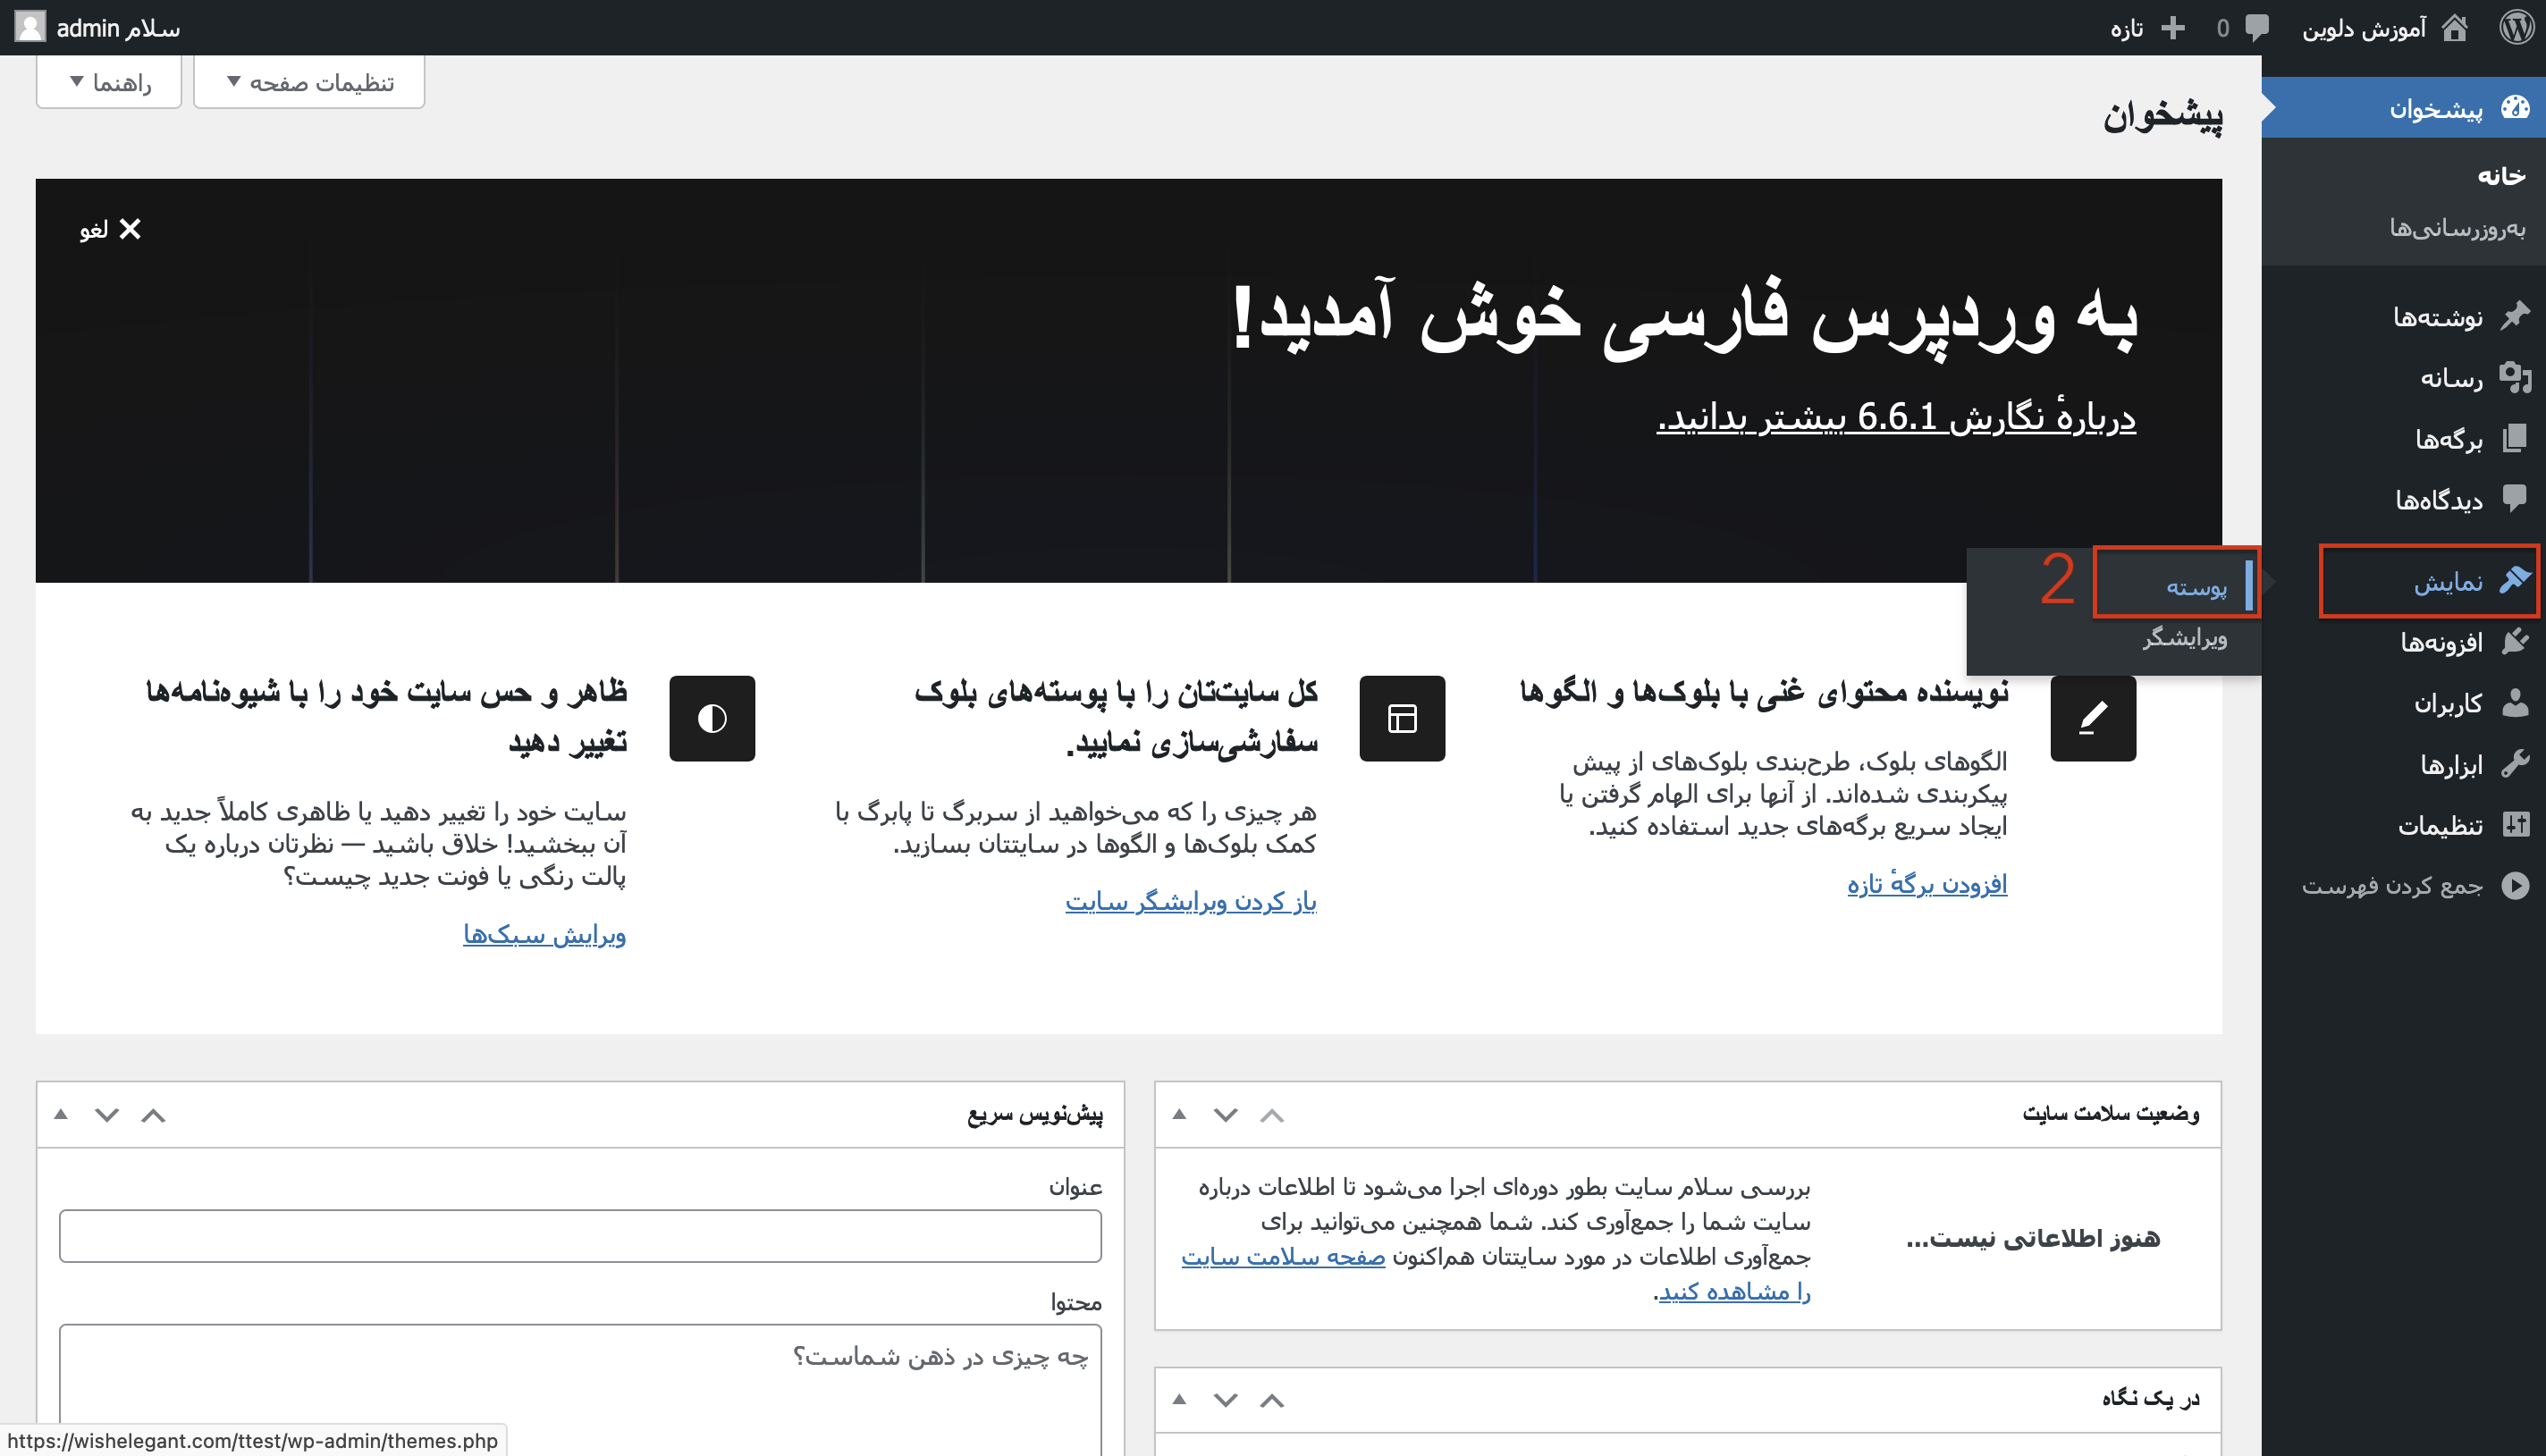This screenshot has height=1456, width=2546.
Task: Collapse the پیش‌نویس سریع panel toggle
Action: coord(61,1115)
